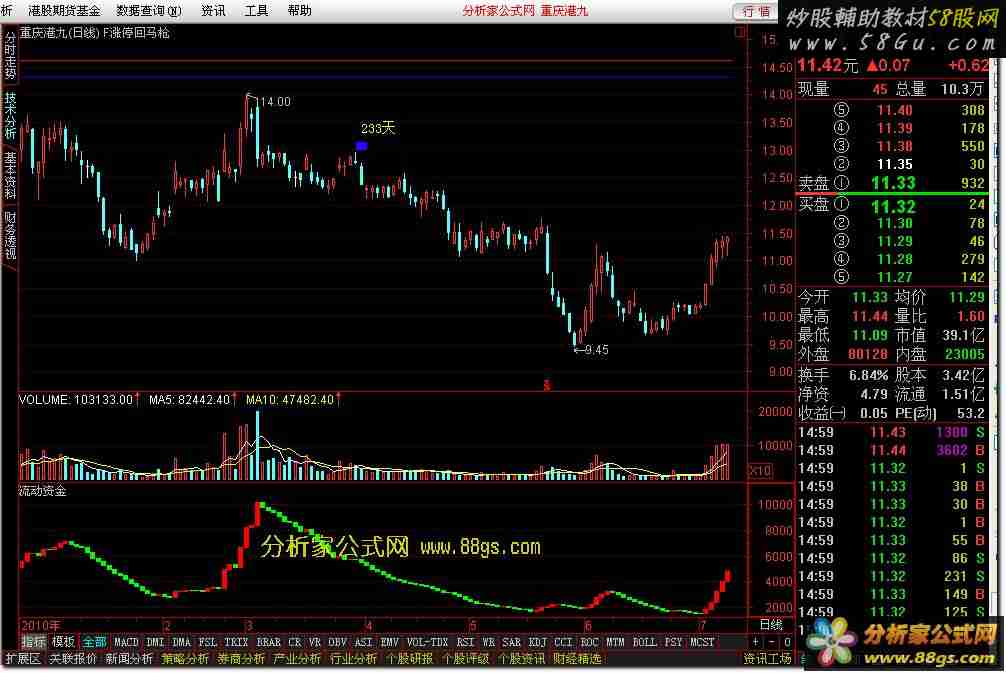The image size is (1006, 673).
Task: Choose the RSI indicator
Action: (x=465, y=642)
